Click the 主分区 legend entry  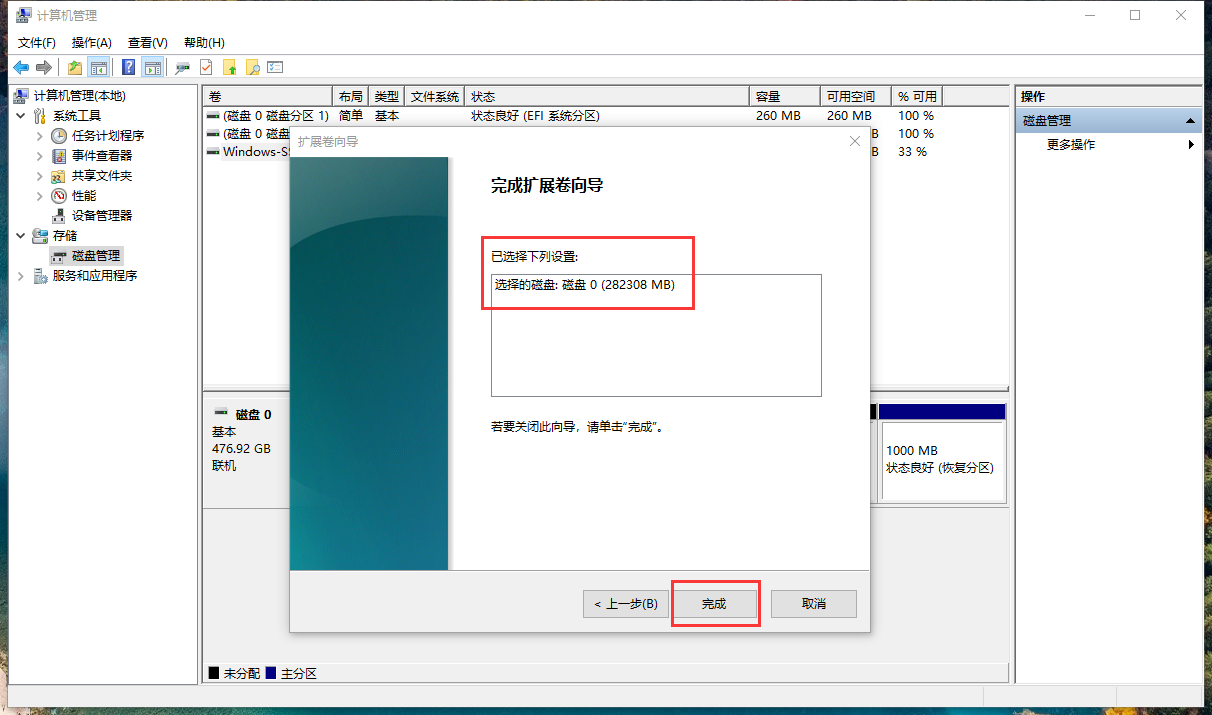pyautogui.click(x=290, y=674)
